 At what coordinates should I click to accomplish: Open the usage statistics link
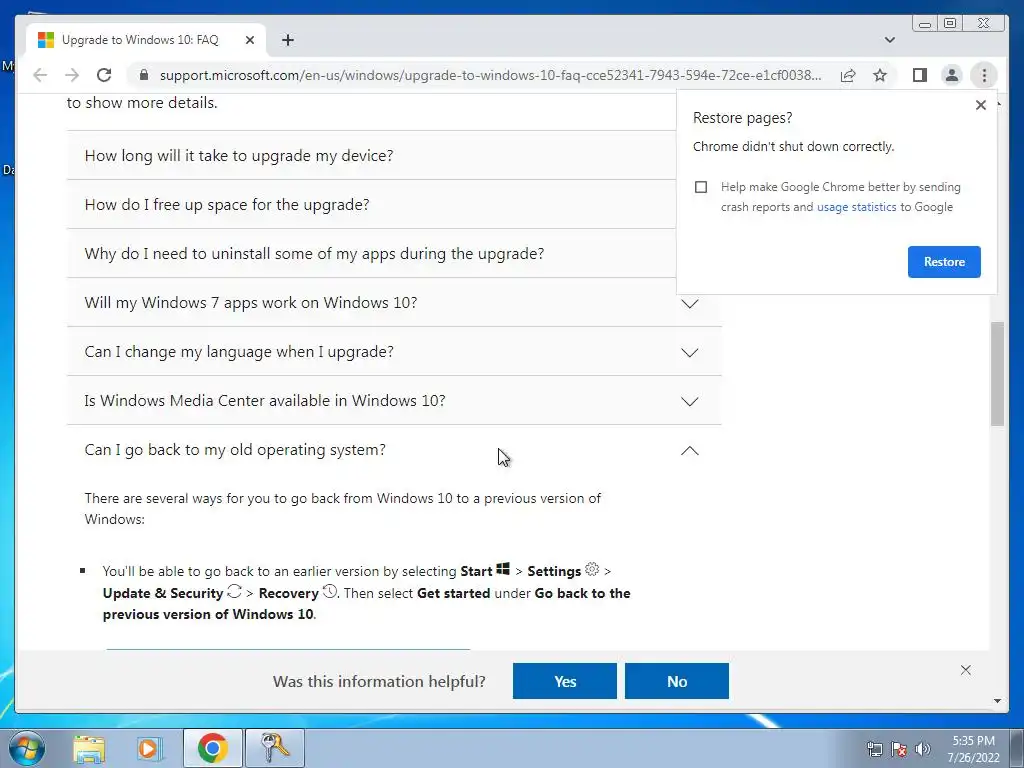tap(856, 207)
